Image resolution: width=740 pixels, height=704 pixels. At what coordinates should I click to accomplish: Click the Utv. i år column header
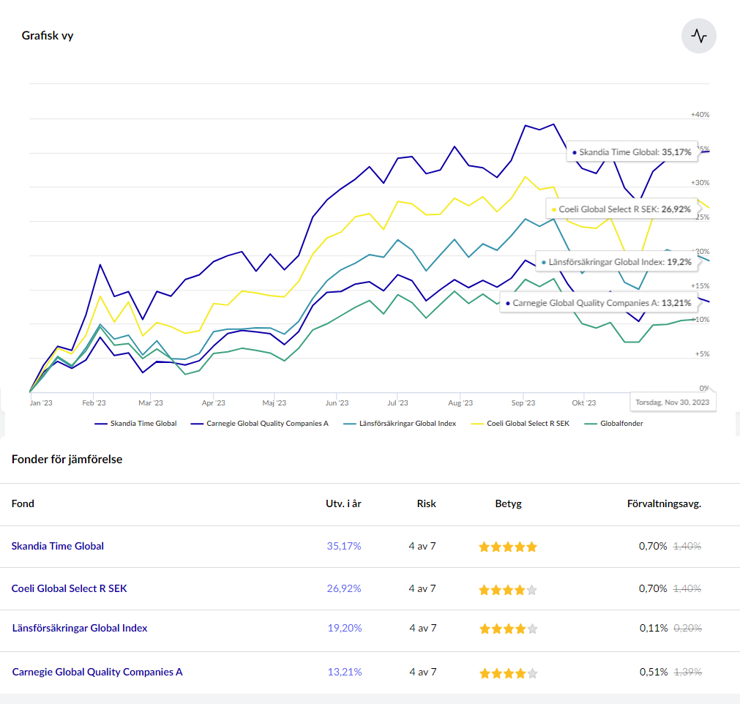343,503
